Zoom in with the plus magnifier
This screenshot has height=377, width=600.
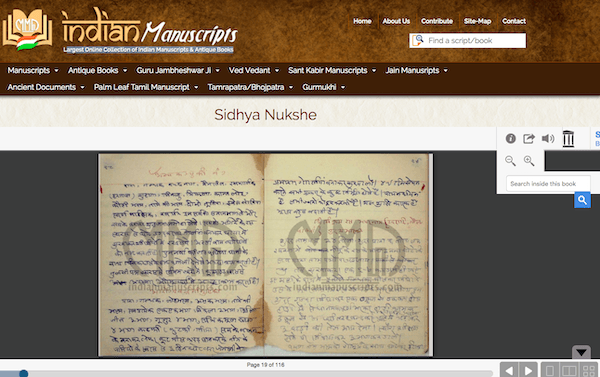(x=529, y=161)
